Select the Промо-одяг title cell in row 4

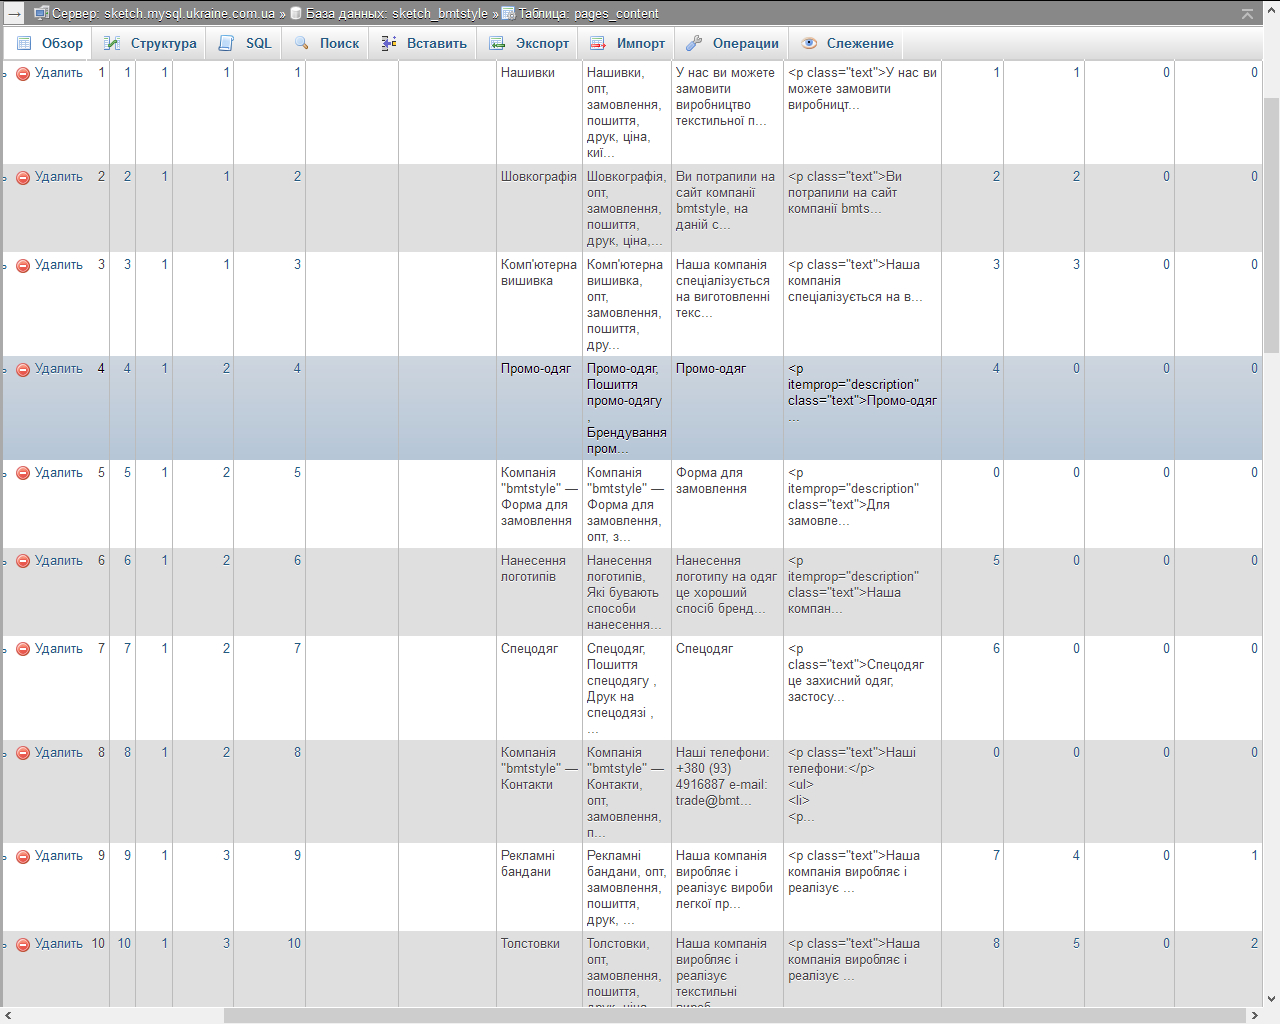pos(536,369)
